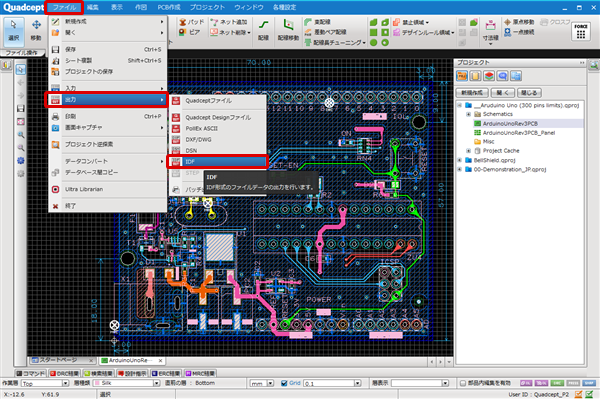Click the search icon beside プロジェクト panel

coord(594,65)
